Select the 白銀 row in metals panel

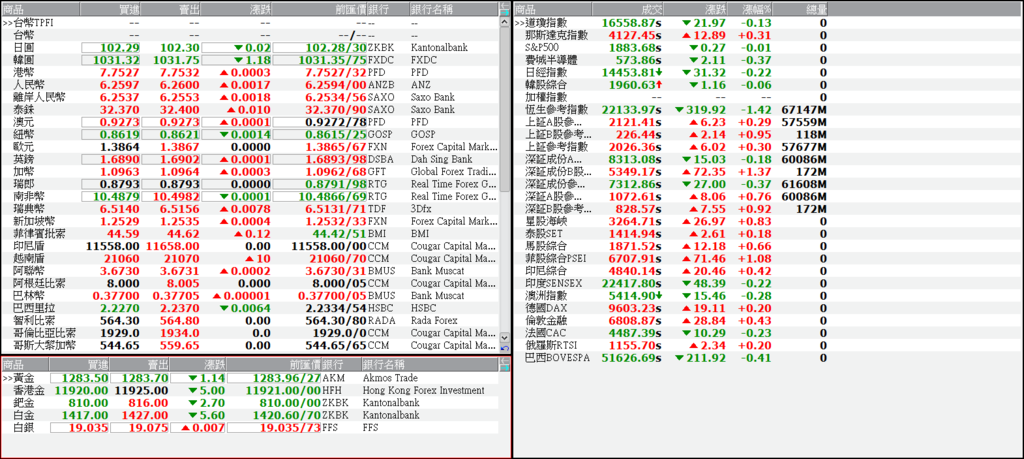click(249, 428)
